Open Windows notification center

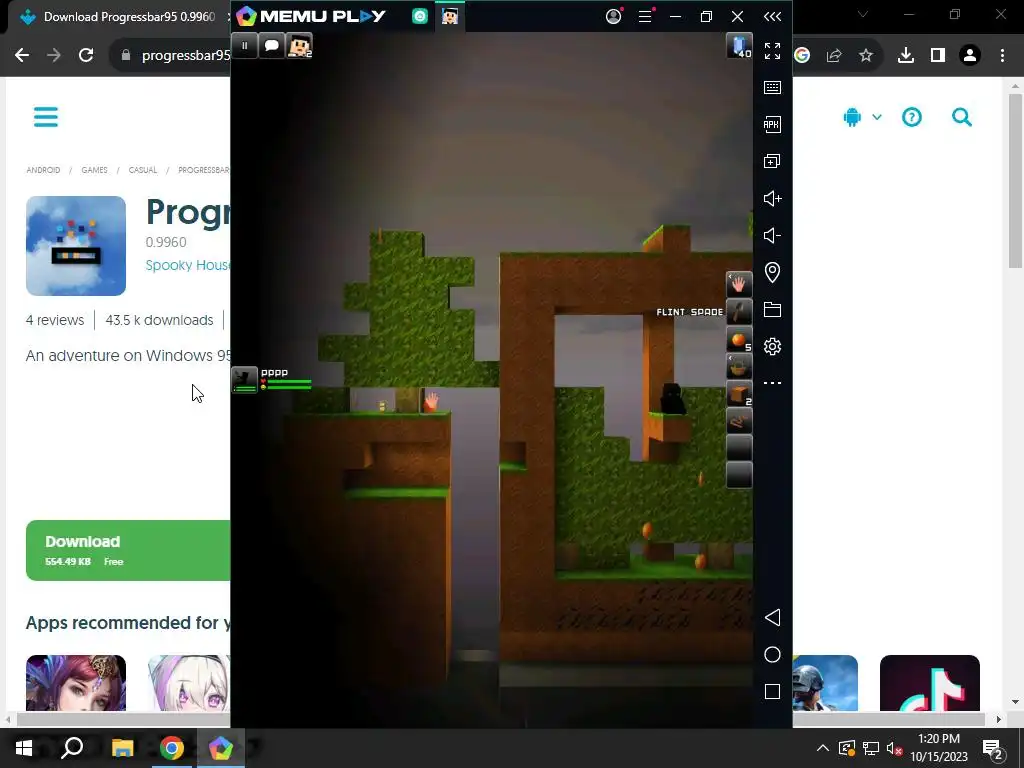tap(993, 748)
